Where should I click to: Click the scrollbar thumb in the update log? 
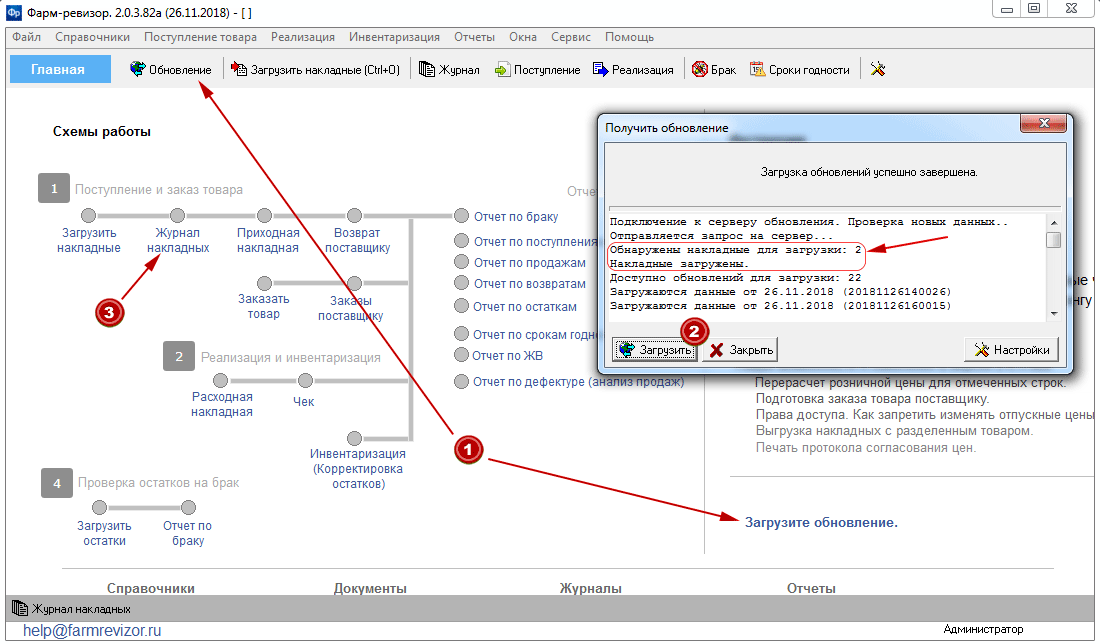pos(1054,240)
